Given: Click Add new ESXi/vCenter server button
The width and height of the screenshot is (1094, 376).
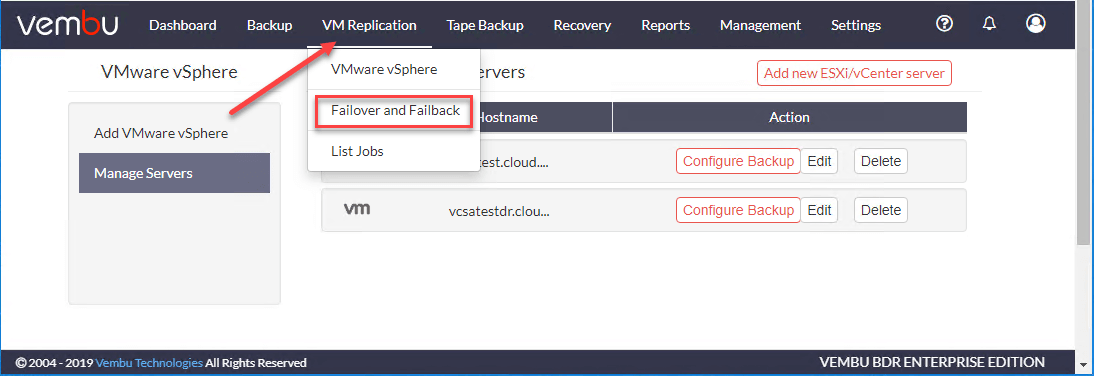Looking at the screenshot, I should 854,73.
